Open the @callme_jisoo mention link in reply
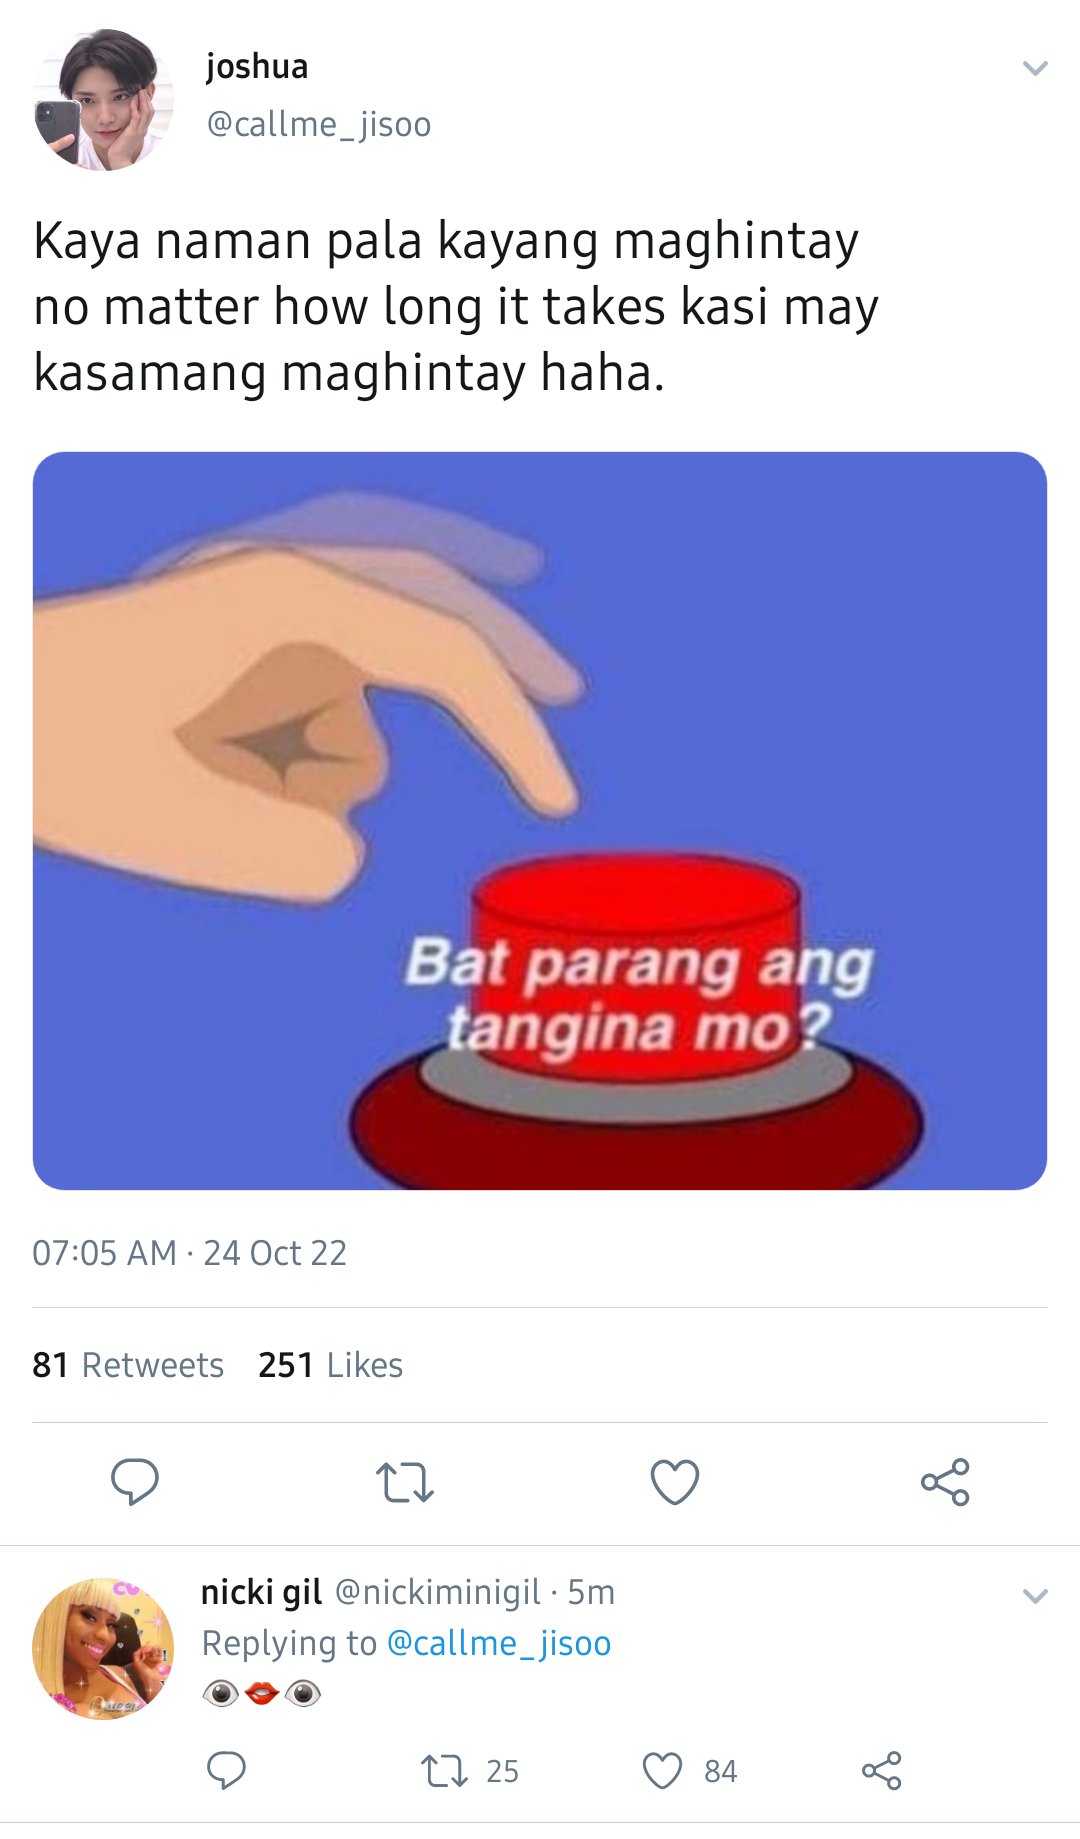The width and height of the screenshot is (1080, 1839). (x=498, y=1643)
